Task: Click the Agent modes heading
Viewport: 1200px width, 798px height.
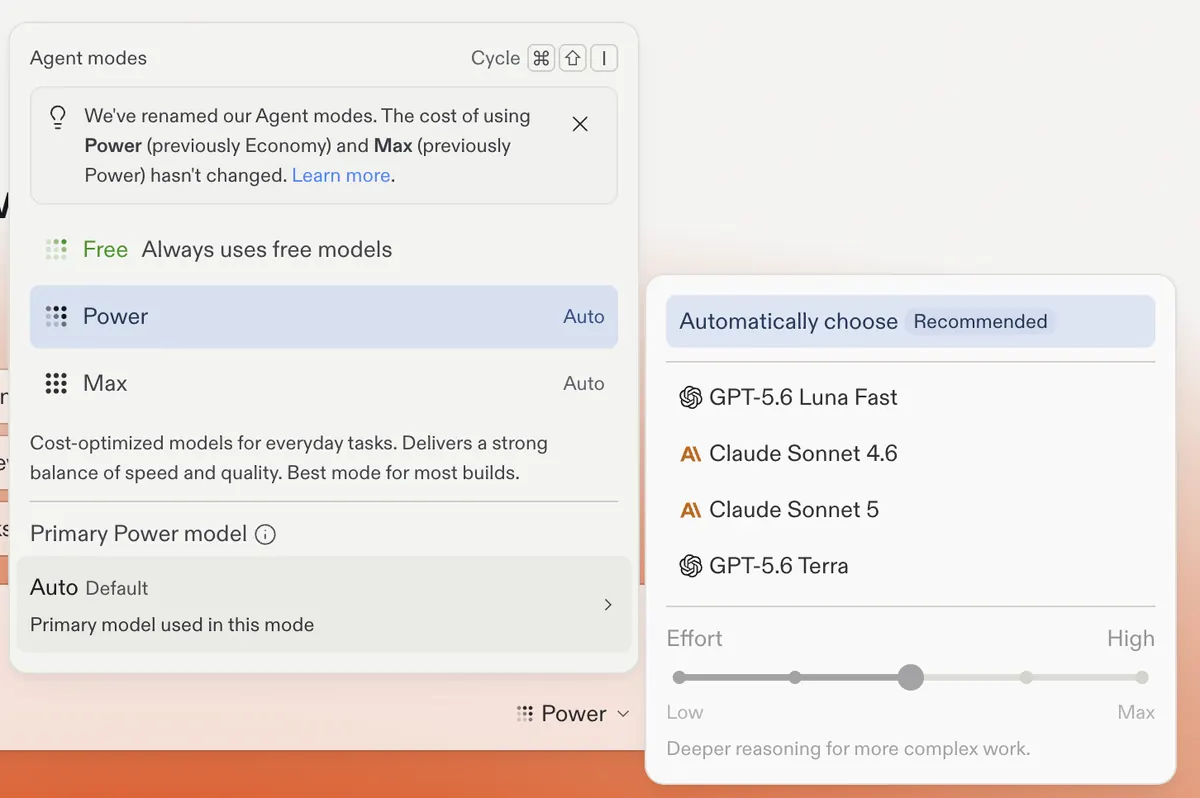Action: pyautogui.click(x=88, y=58)
